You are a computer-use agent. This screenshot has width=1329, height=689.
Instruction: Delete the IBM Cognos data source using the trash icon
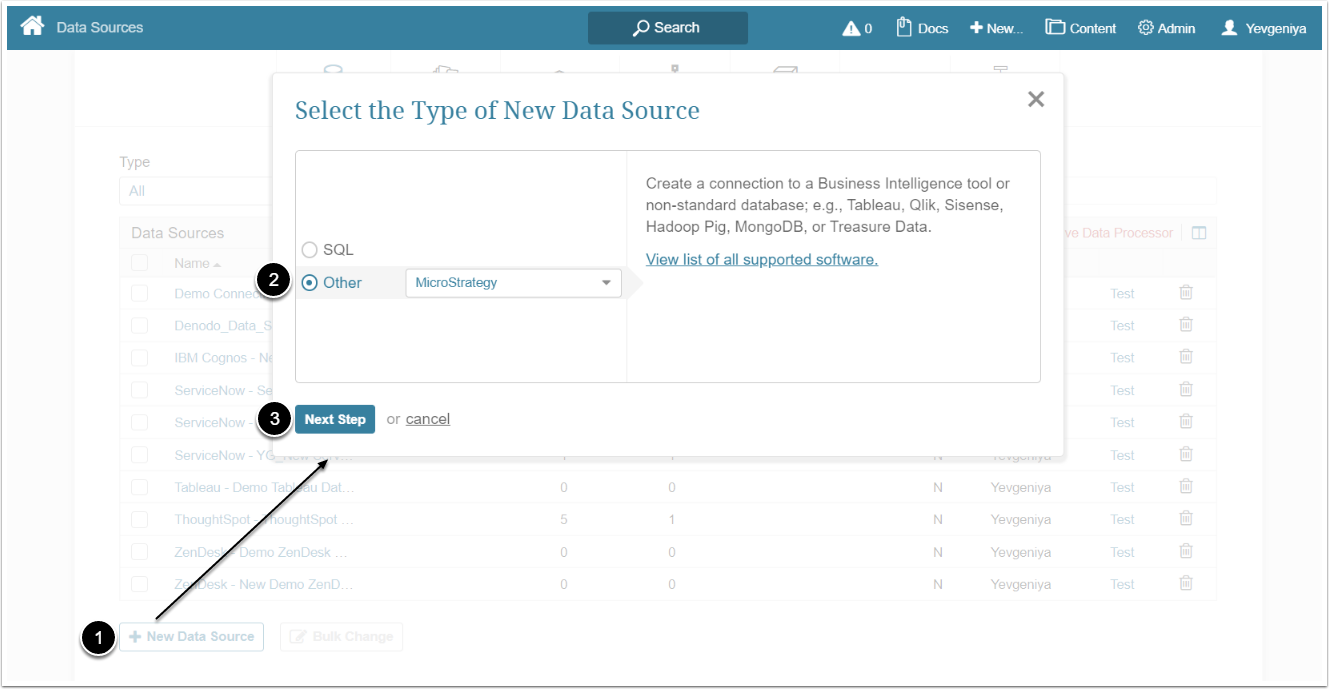pos(1186,357)
